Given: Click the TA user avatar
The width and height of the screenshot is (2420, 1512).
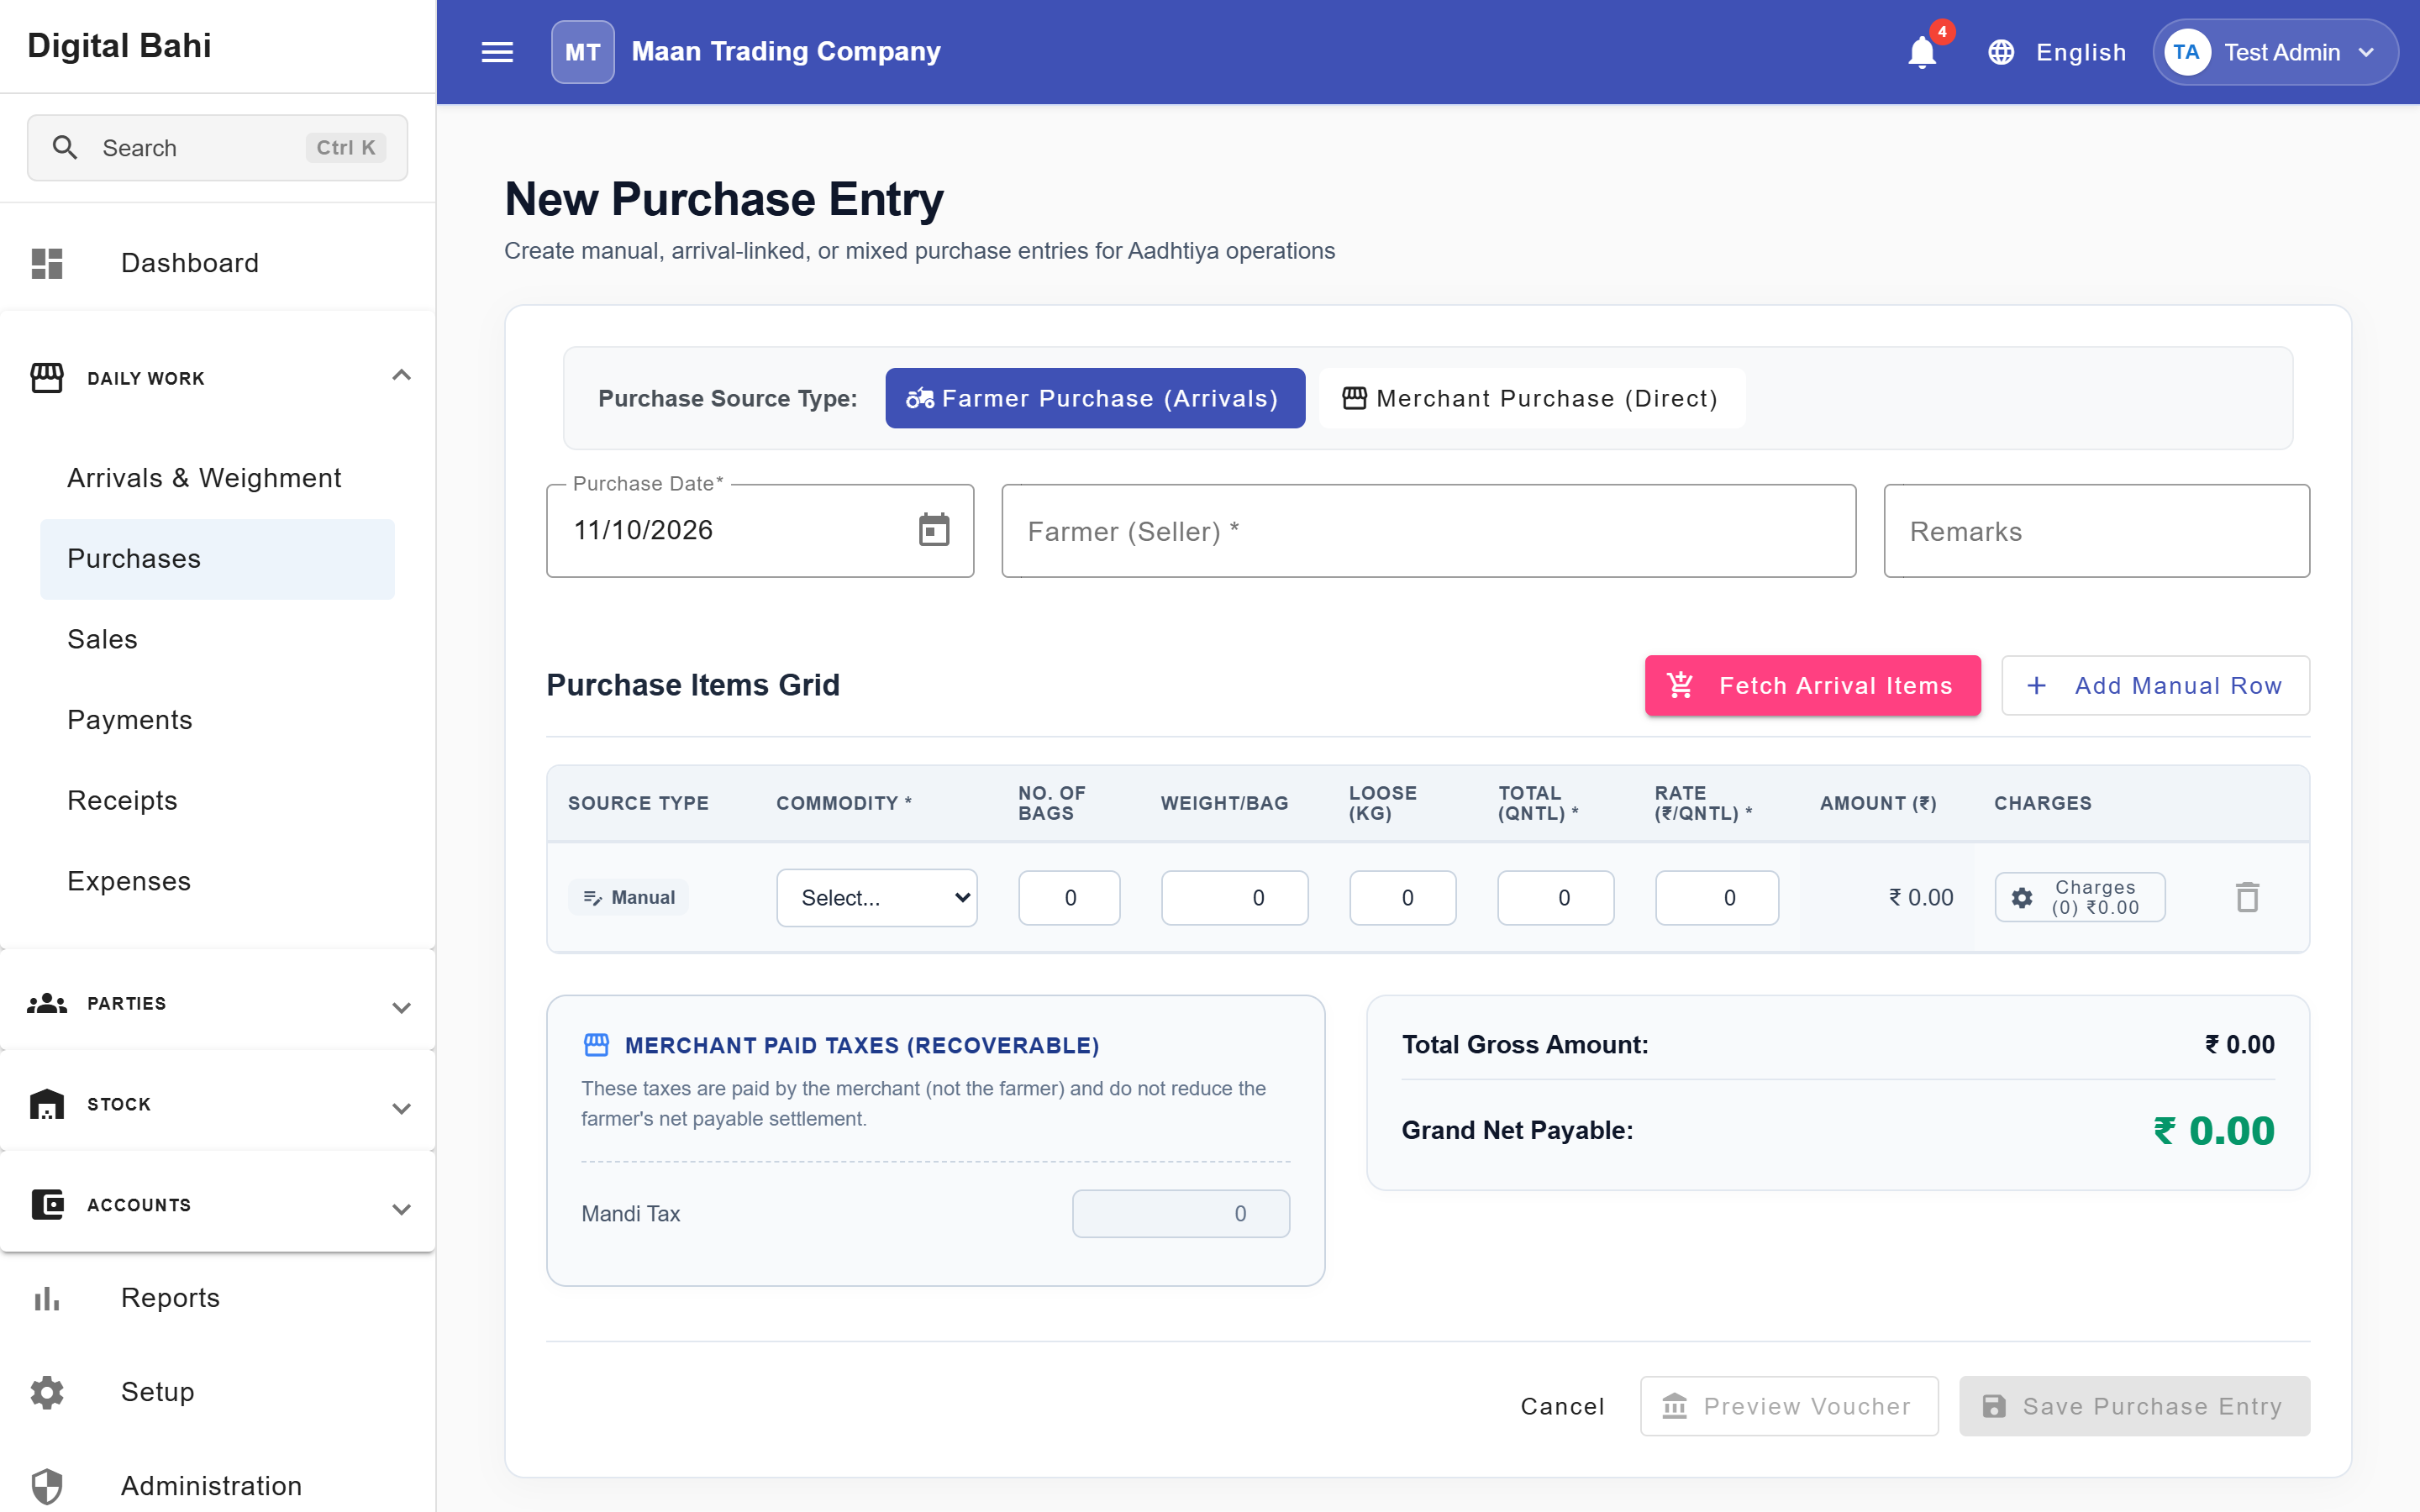Looking at the screenshot, I should click(2186, 52).
